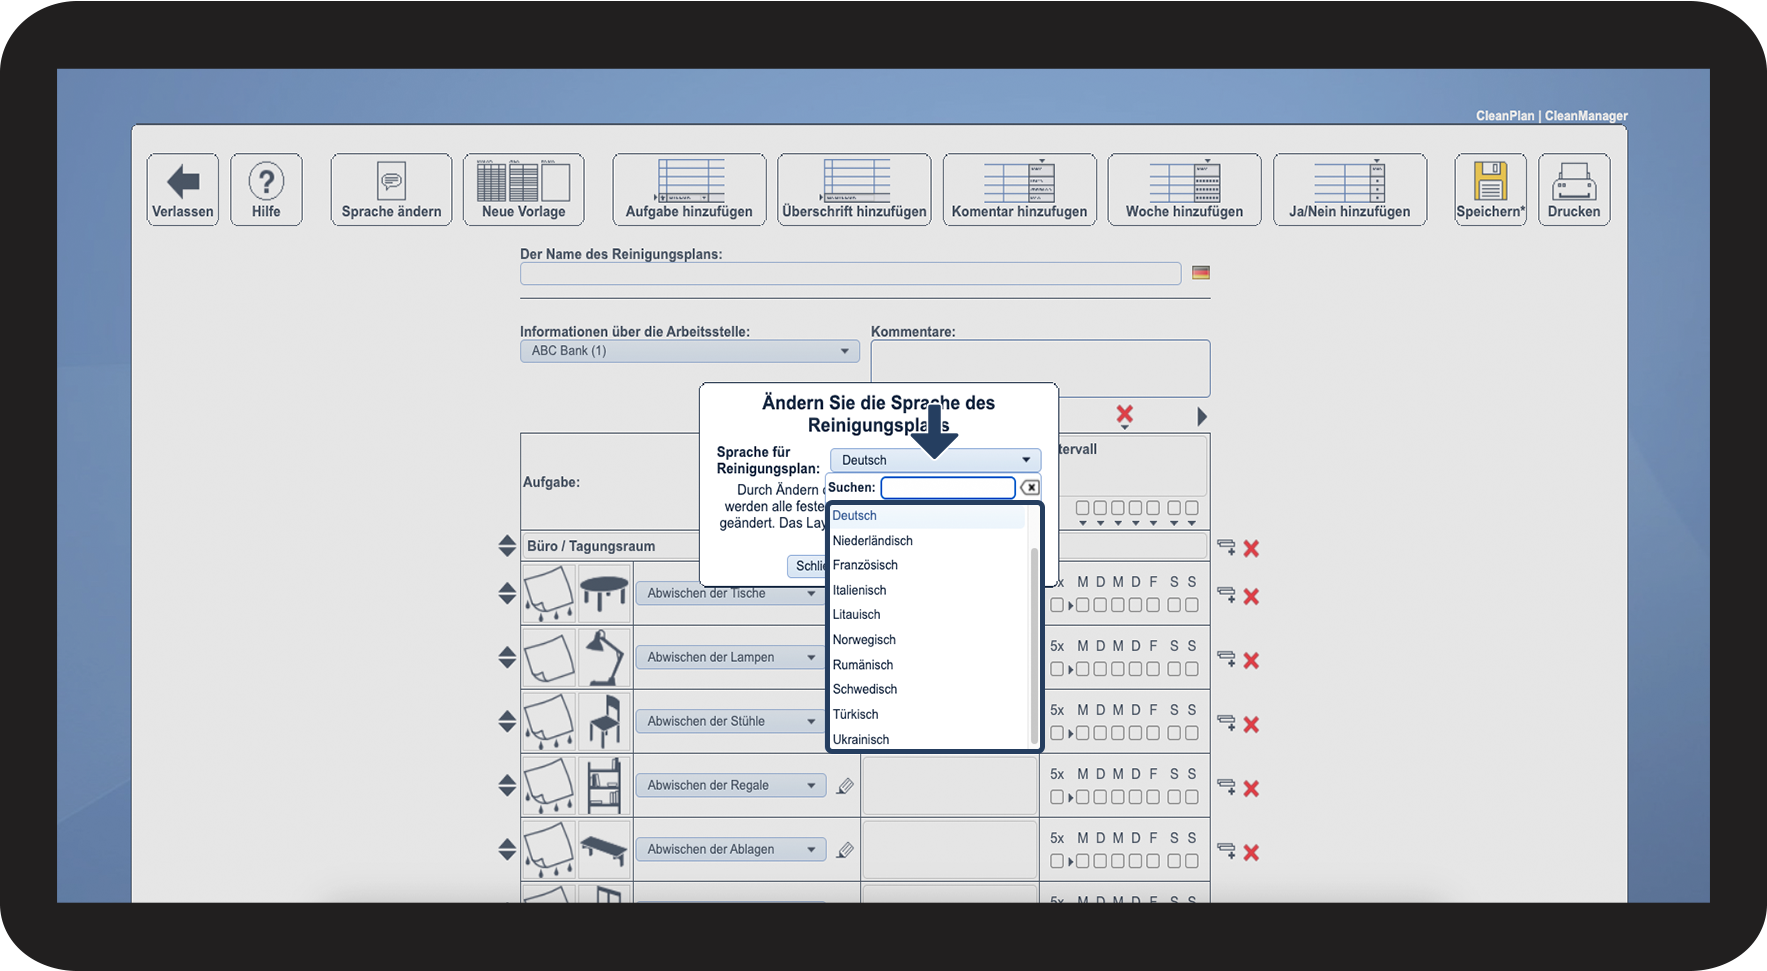Check the Monday box for Abwischen der Tische
1767x971 pixels.
click(1081, 604)
